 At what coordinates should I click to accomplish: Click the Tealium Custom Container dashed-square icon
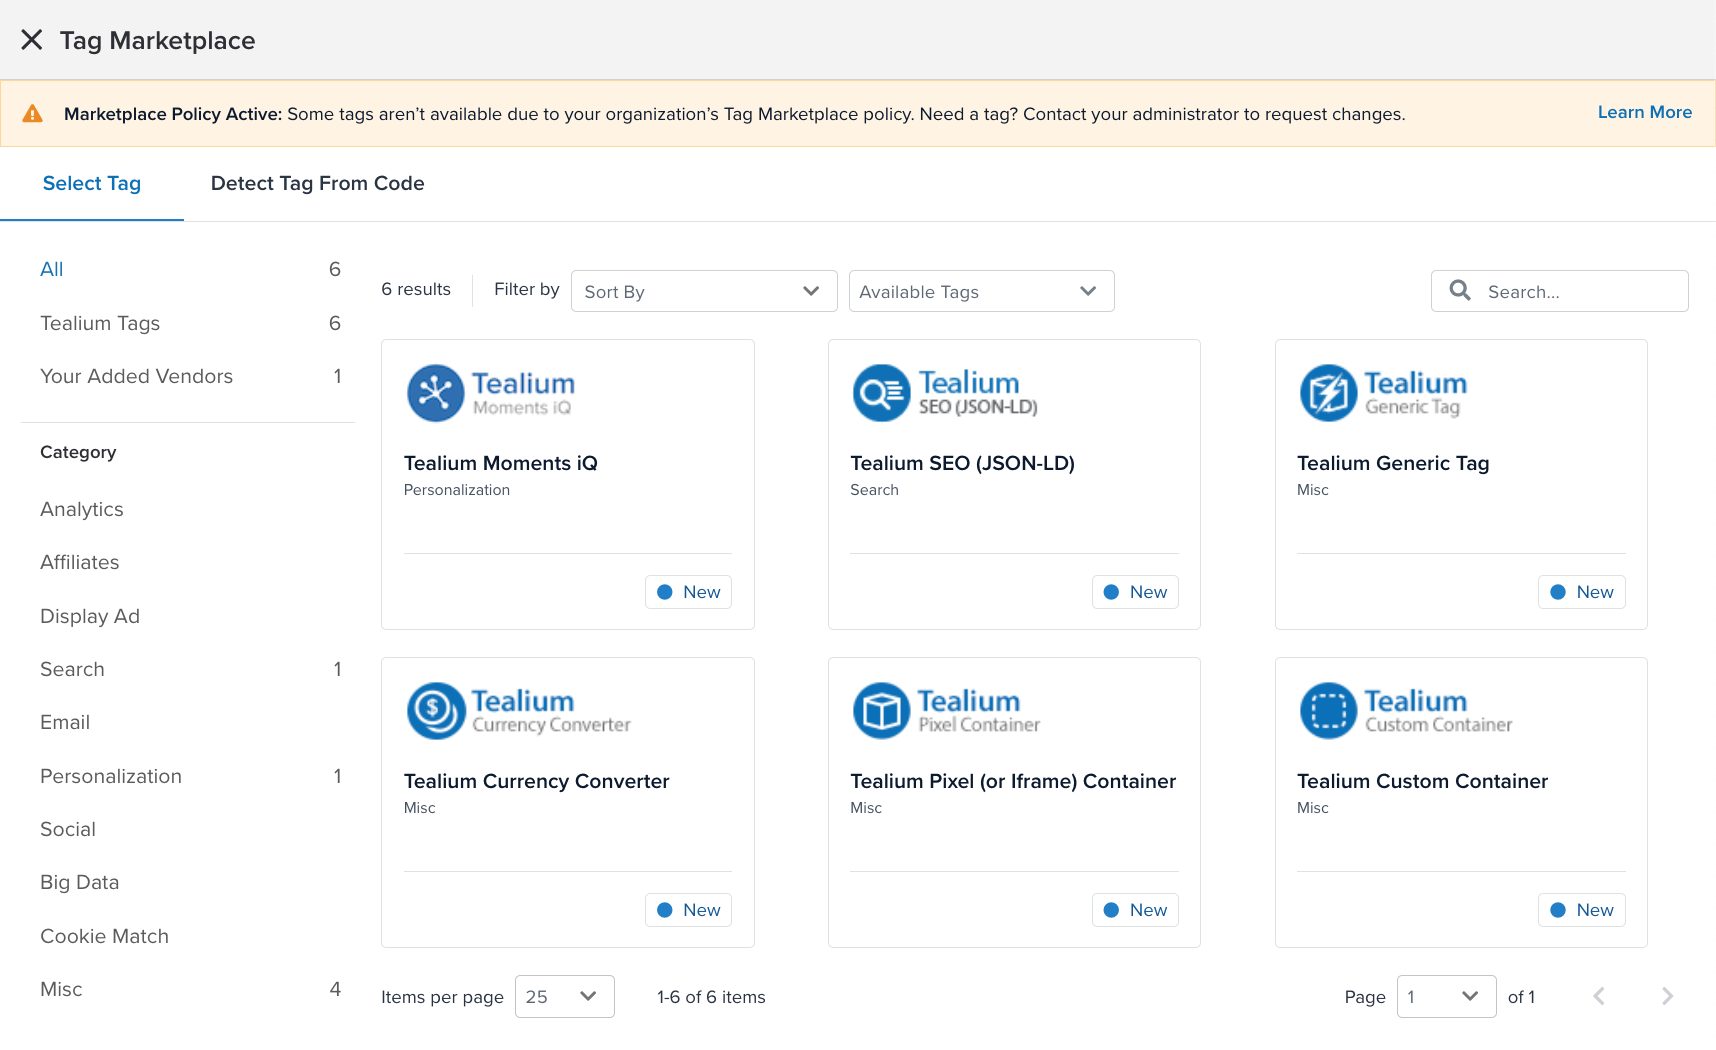click(x=1327, y=710)
